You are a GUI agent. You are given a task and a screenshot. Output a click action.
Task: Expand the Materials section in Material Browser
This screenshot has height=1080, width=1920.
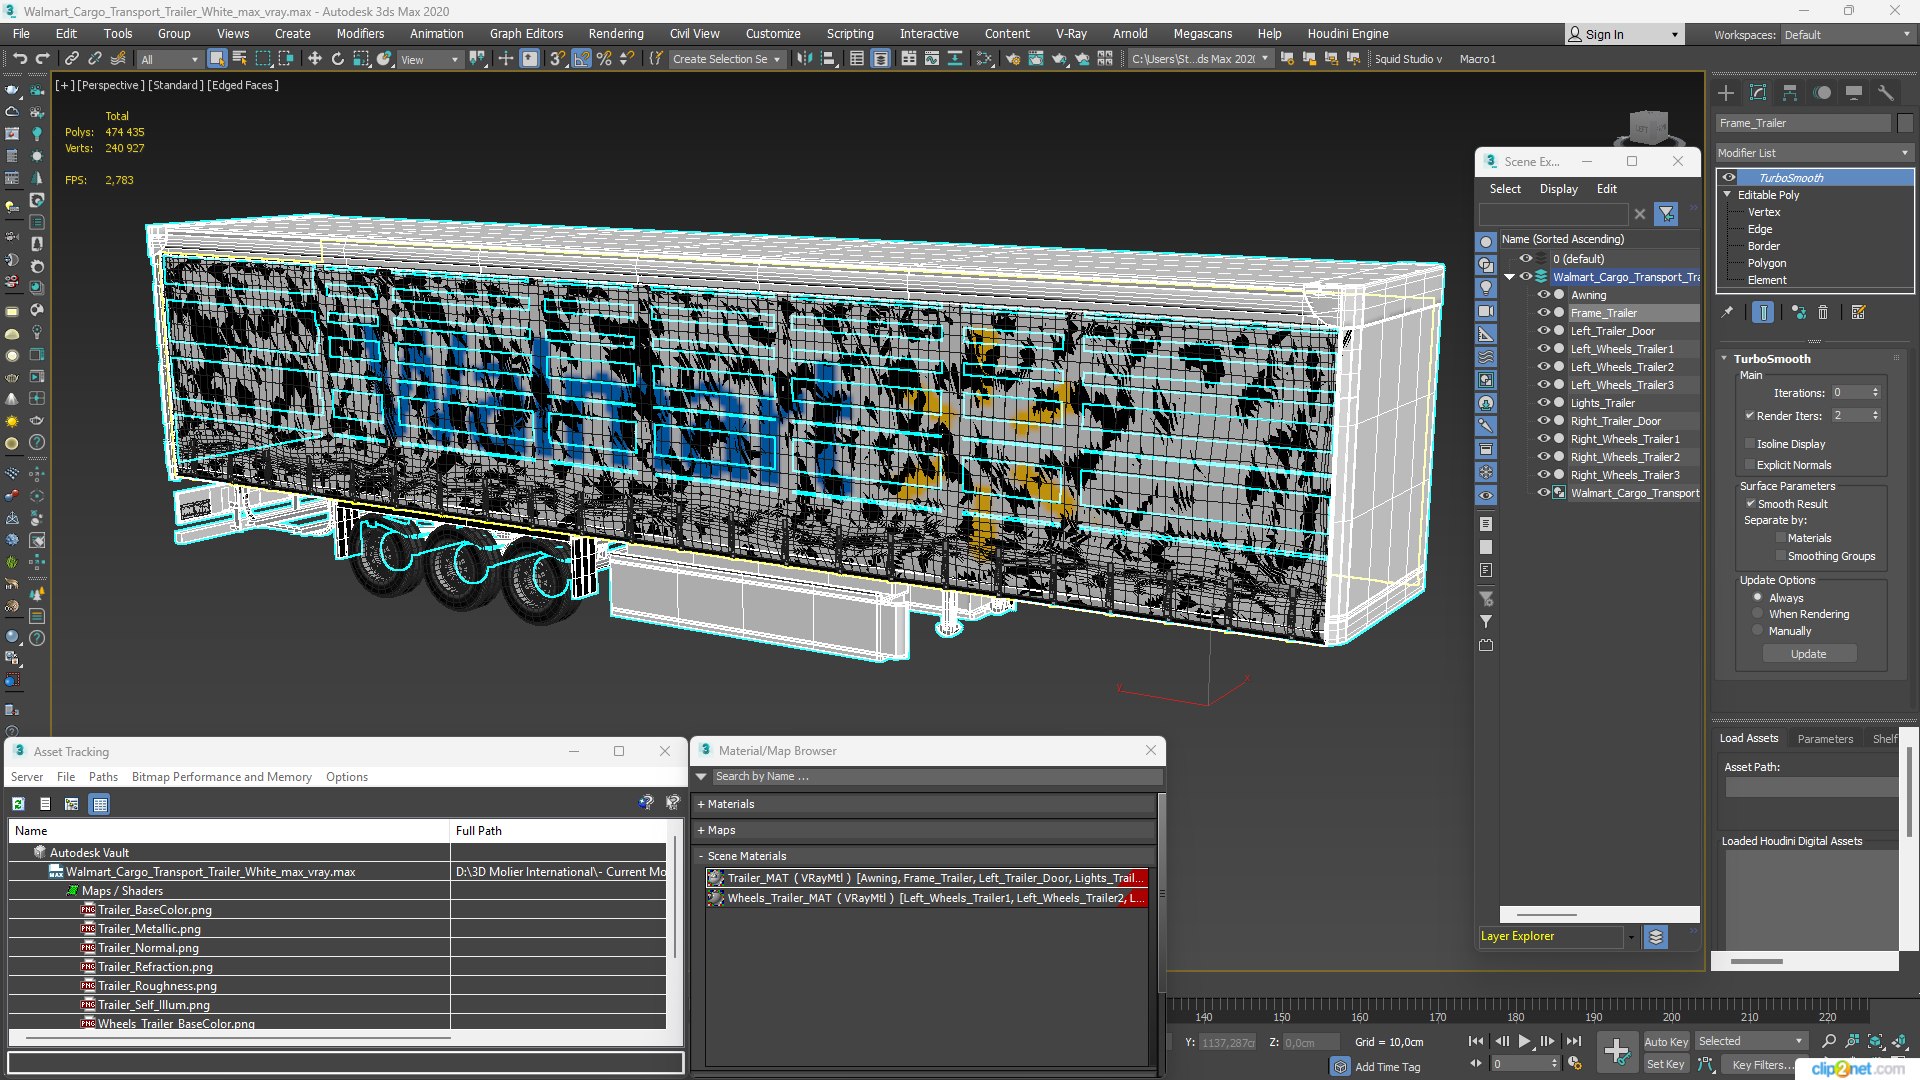(925, 804)
